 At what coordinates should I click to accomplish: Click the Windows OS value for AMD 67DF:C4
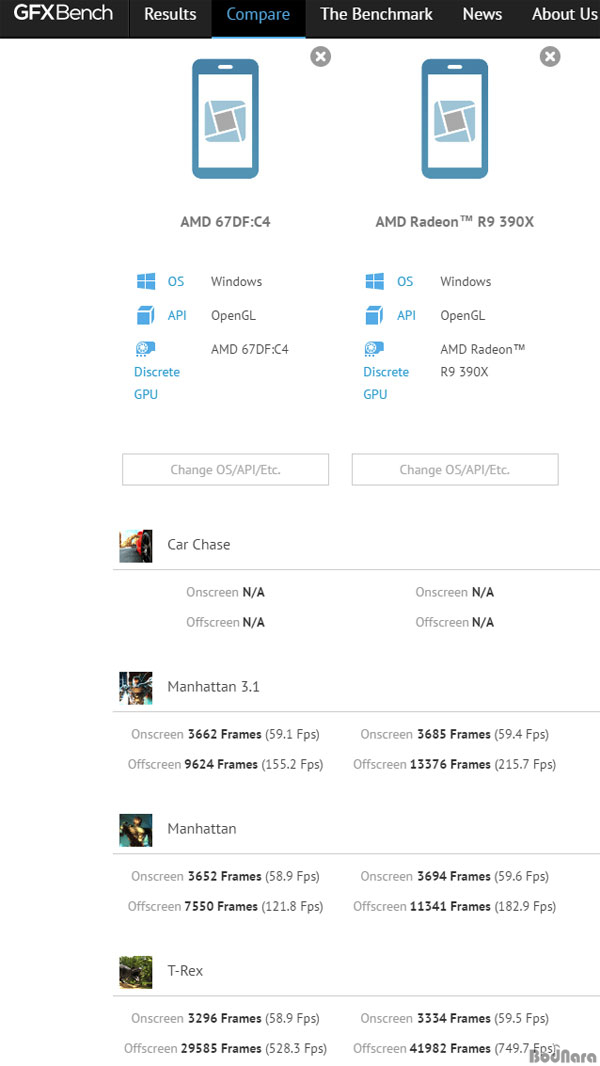click(x=236, y=281)
